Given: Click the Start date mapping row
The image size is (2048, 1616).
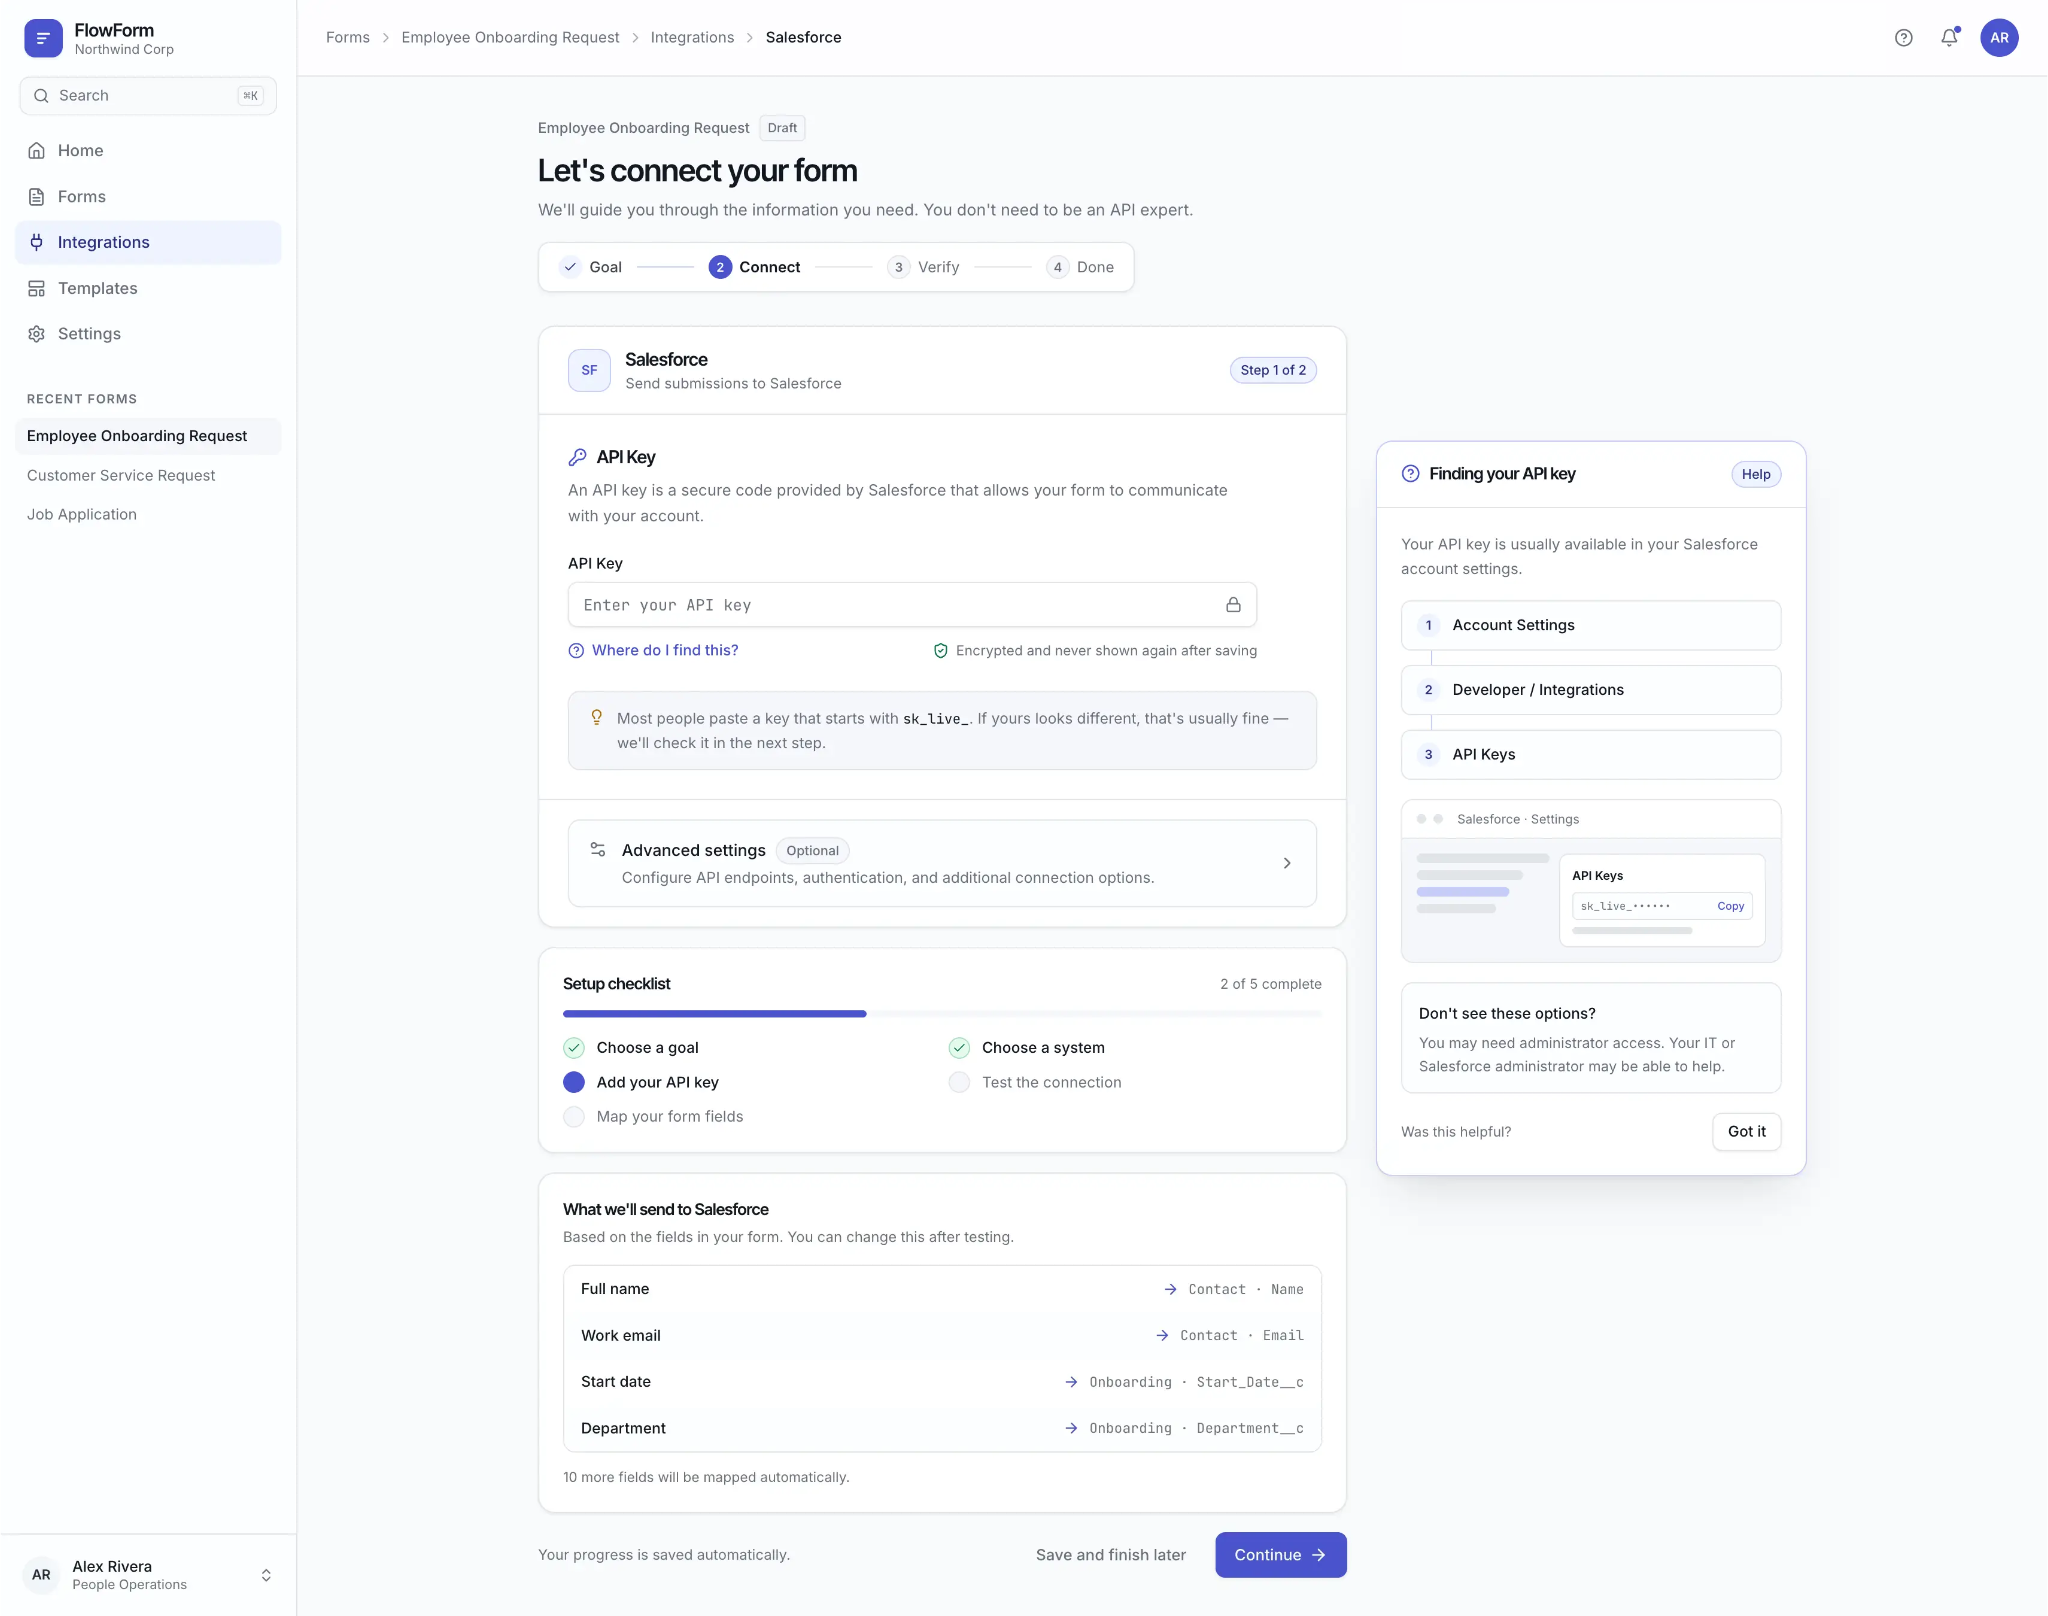Looking at the screenshot, I should coord(941,1382).
